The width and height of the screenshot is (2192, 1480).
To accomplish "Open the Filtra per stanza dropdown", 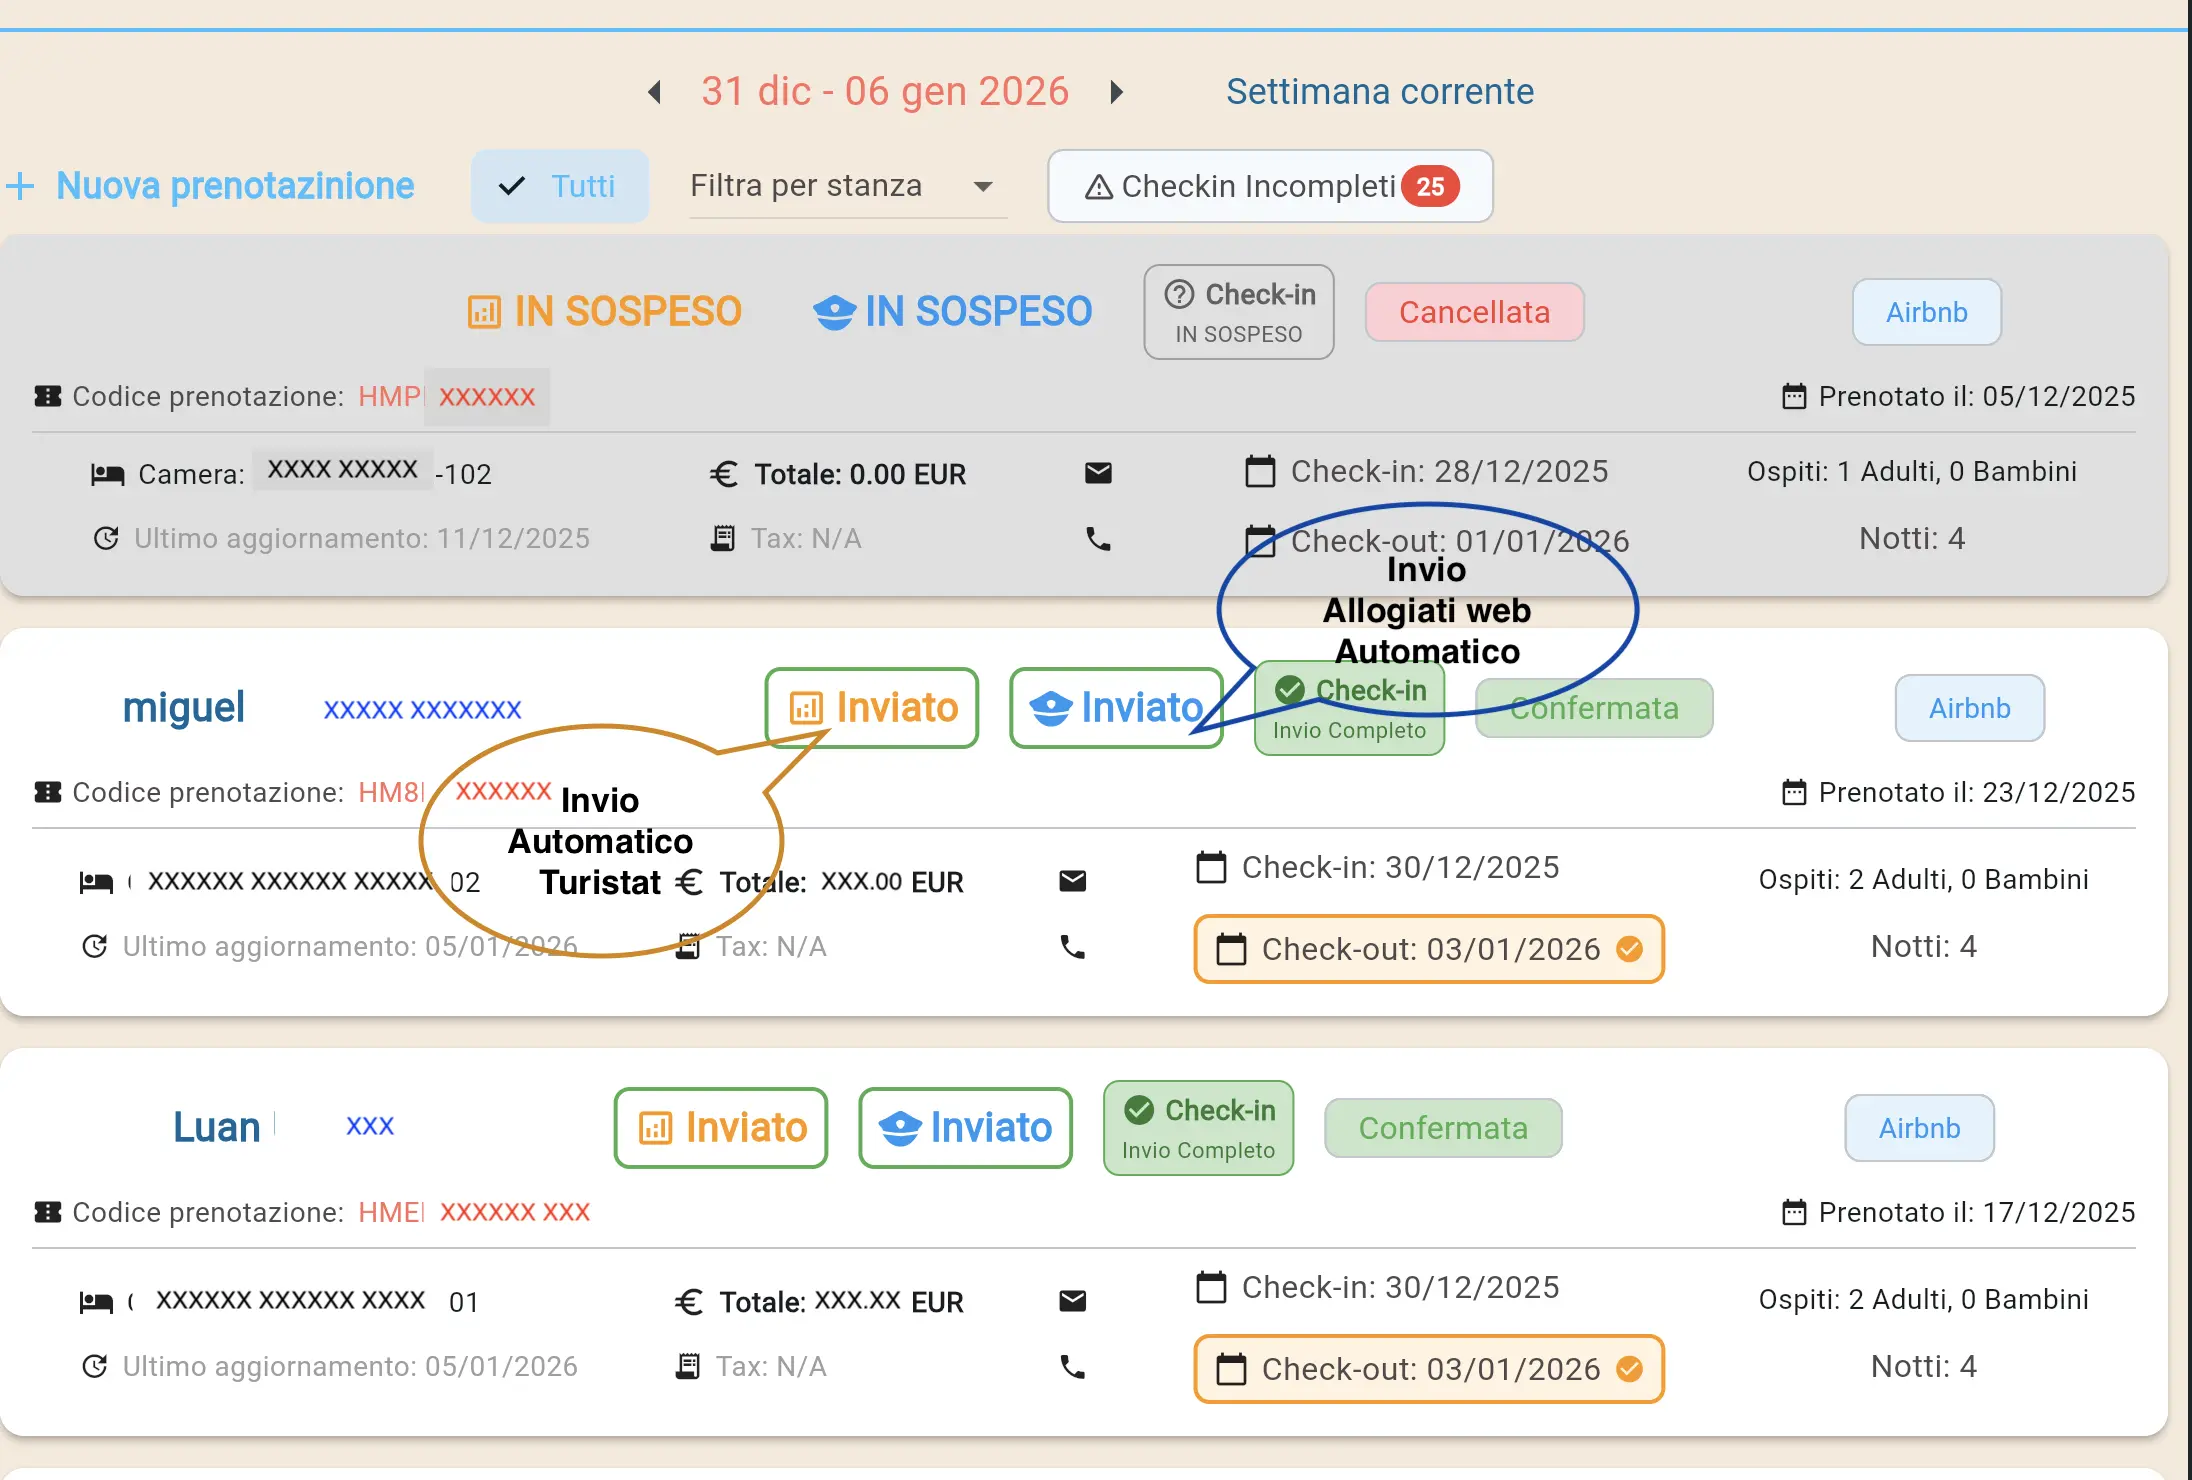I will (x=846, y=186).
